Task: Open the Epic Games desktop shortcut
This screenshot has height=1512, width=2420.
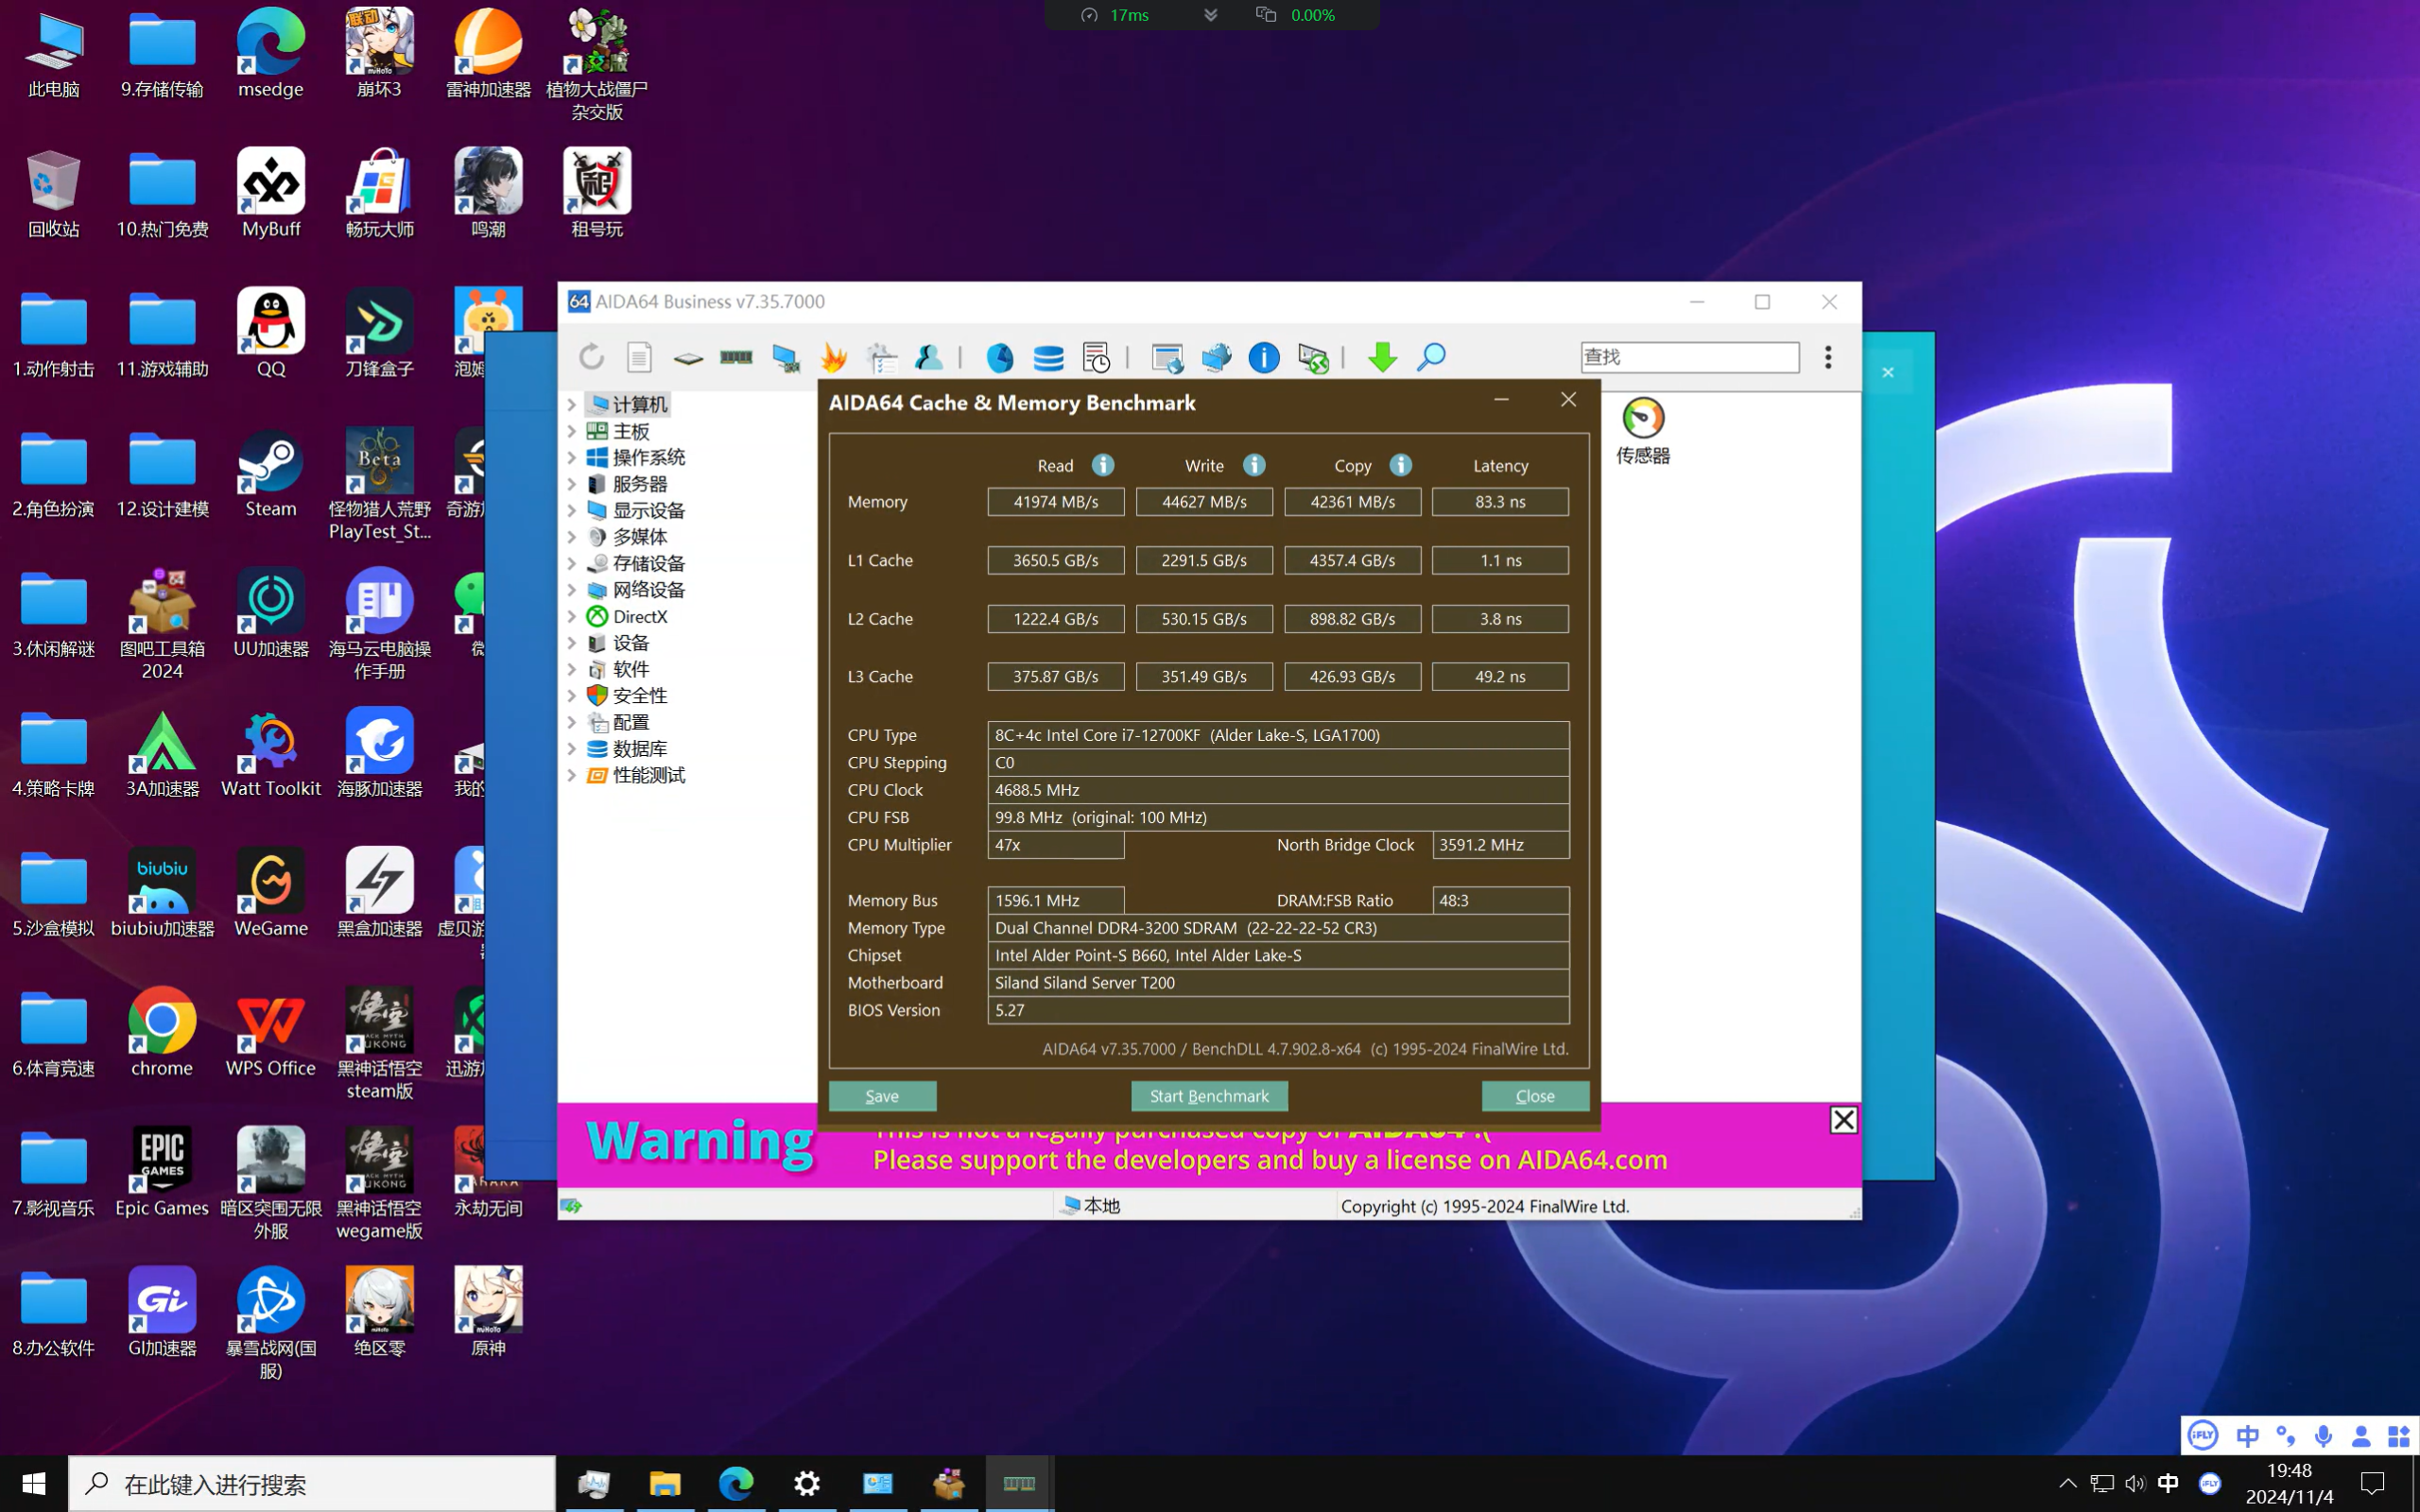Action: click(162, 1173)
